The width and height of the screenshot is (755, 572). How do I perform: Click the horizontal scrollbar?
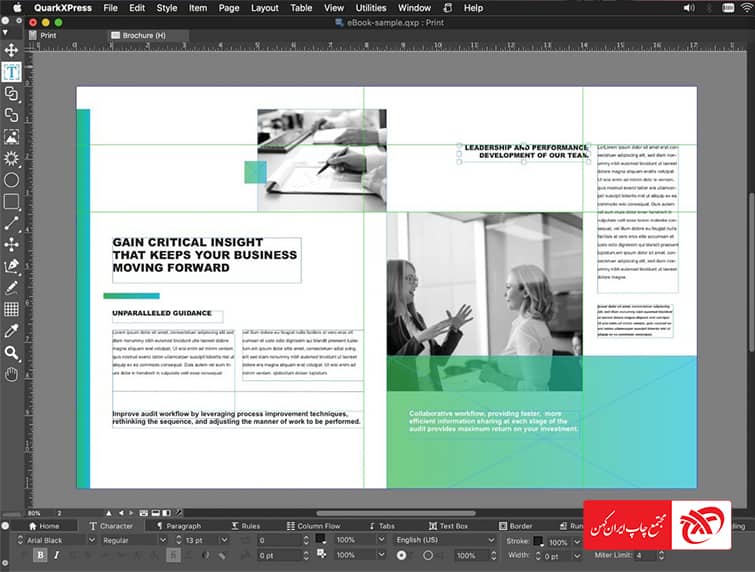coord(396,513)
